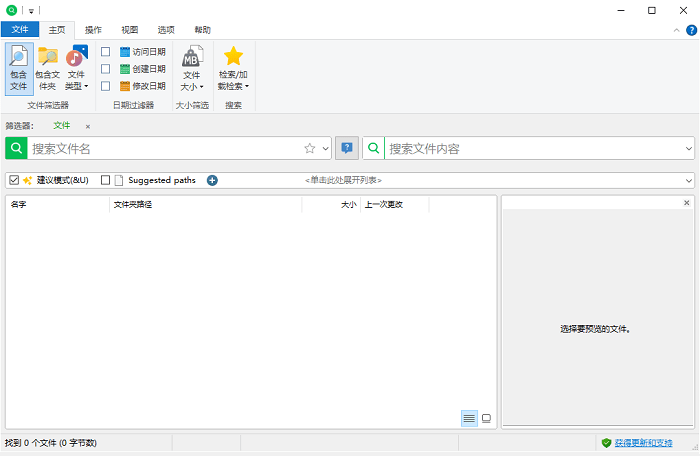Expand the 文件大小 size filter dropdown
This screenshot has width=700, height=456.
click(x=191, y=69)
